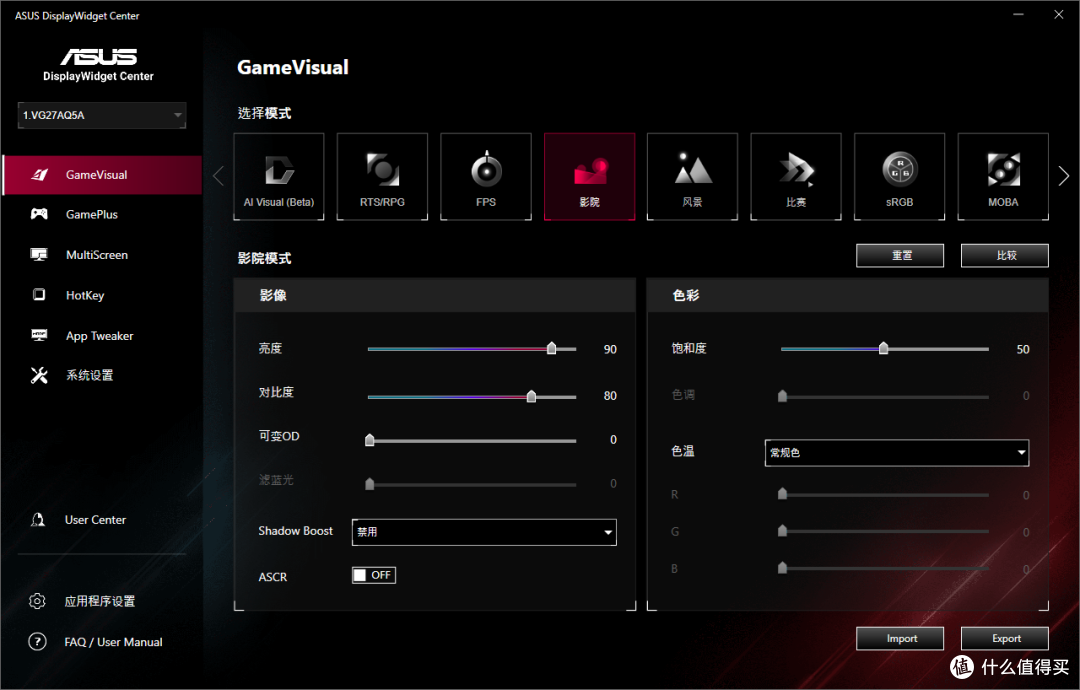Toggle the ASCR switch
1080x690 pixels.
(x=374, y=575)
